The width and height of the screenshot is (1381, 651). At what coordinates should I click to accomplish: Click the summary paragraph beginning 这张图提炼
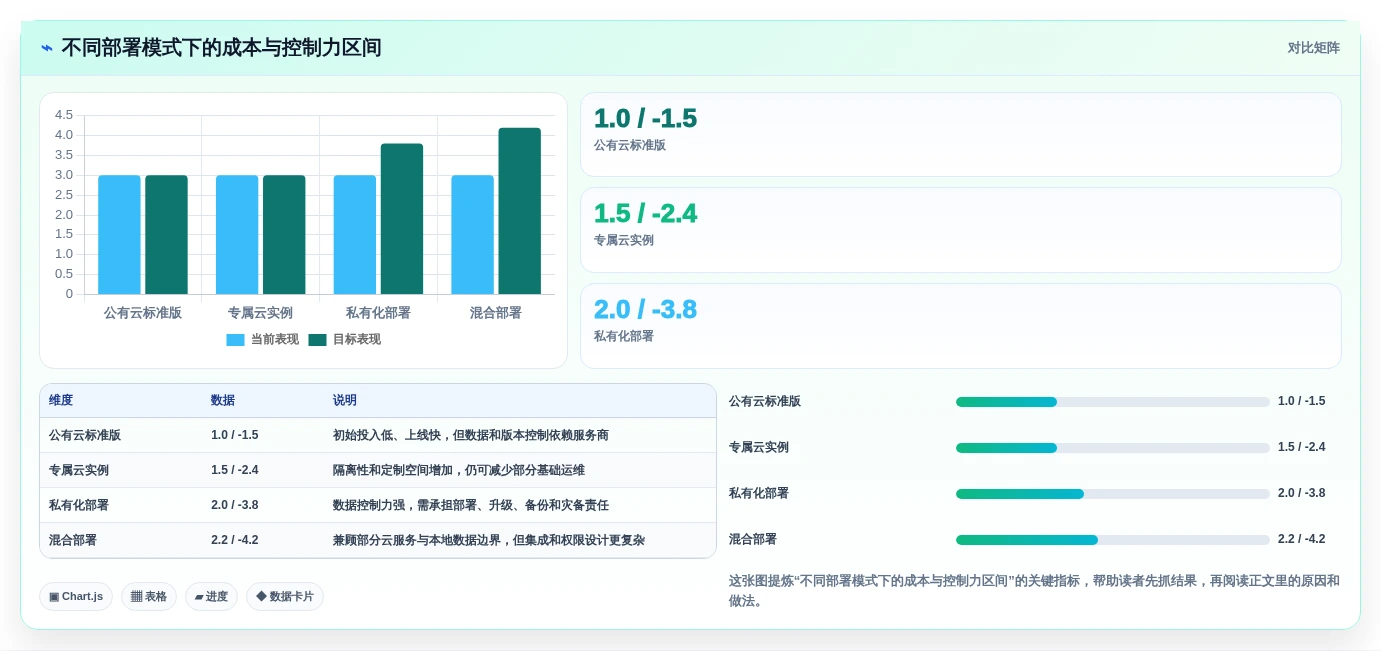tap(1034, 591)
